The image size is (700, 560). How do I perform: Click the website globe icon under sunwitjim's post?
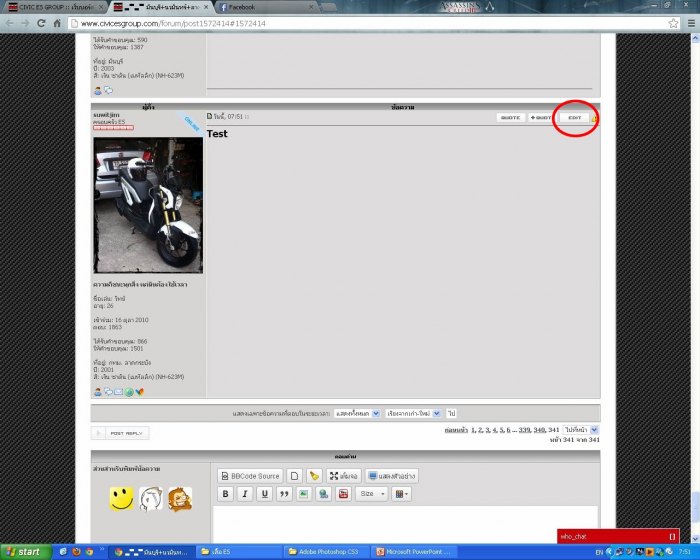129,392
